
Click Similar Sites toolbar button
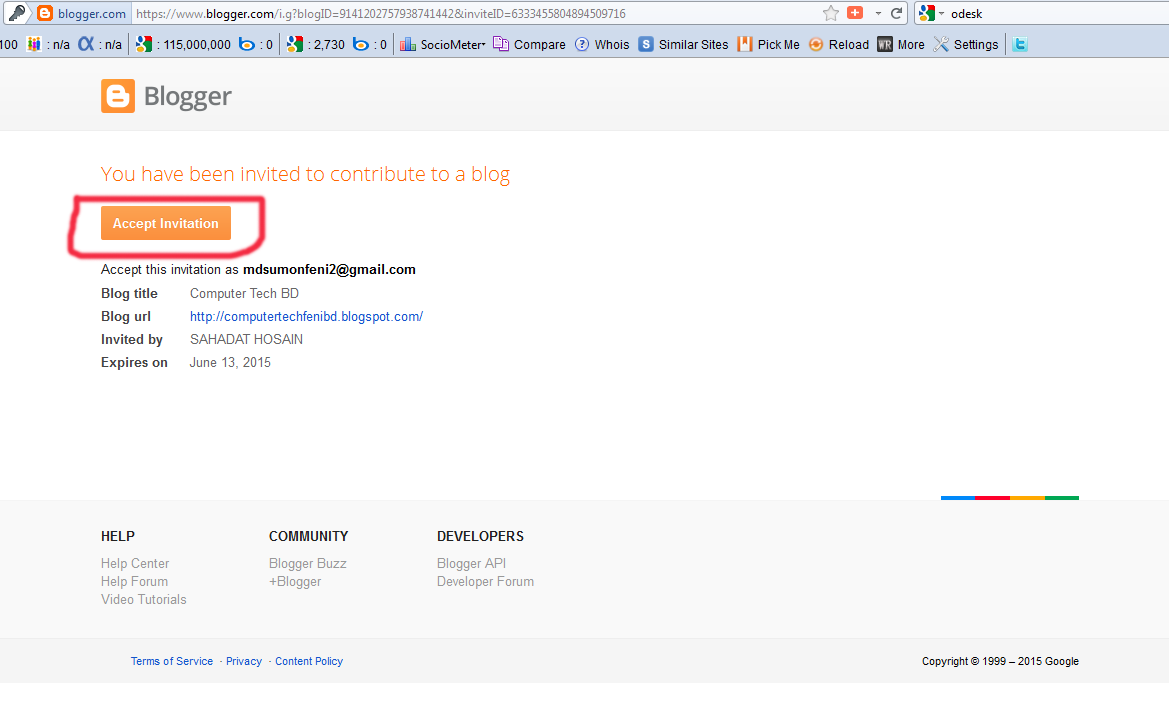click(683, 44)
